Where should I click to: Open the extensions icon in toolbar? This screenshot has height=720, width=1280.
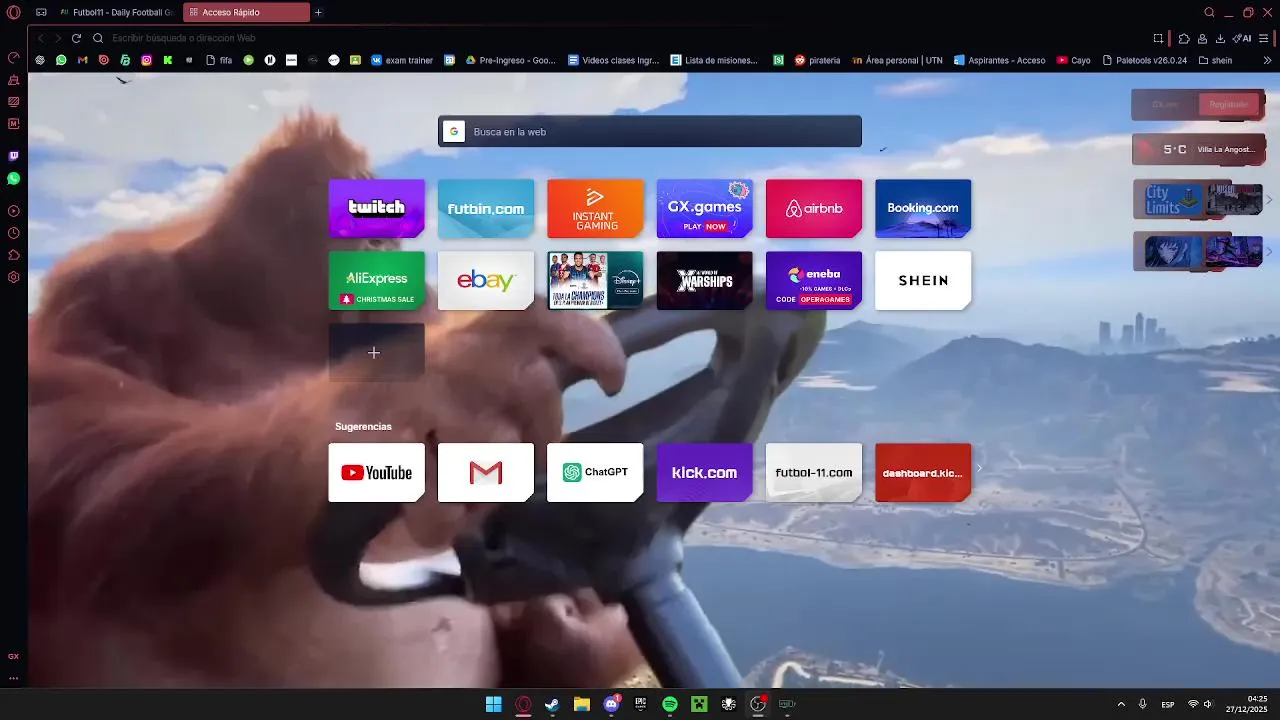click(x=1184, y=38)
